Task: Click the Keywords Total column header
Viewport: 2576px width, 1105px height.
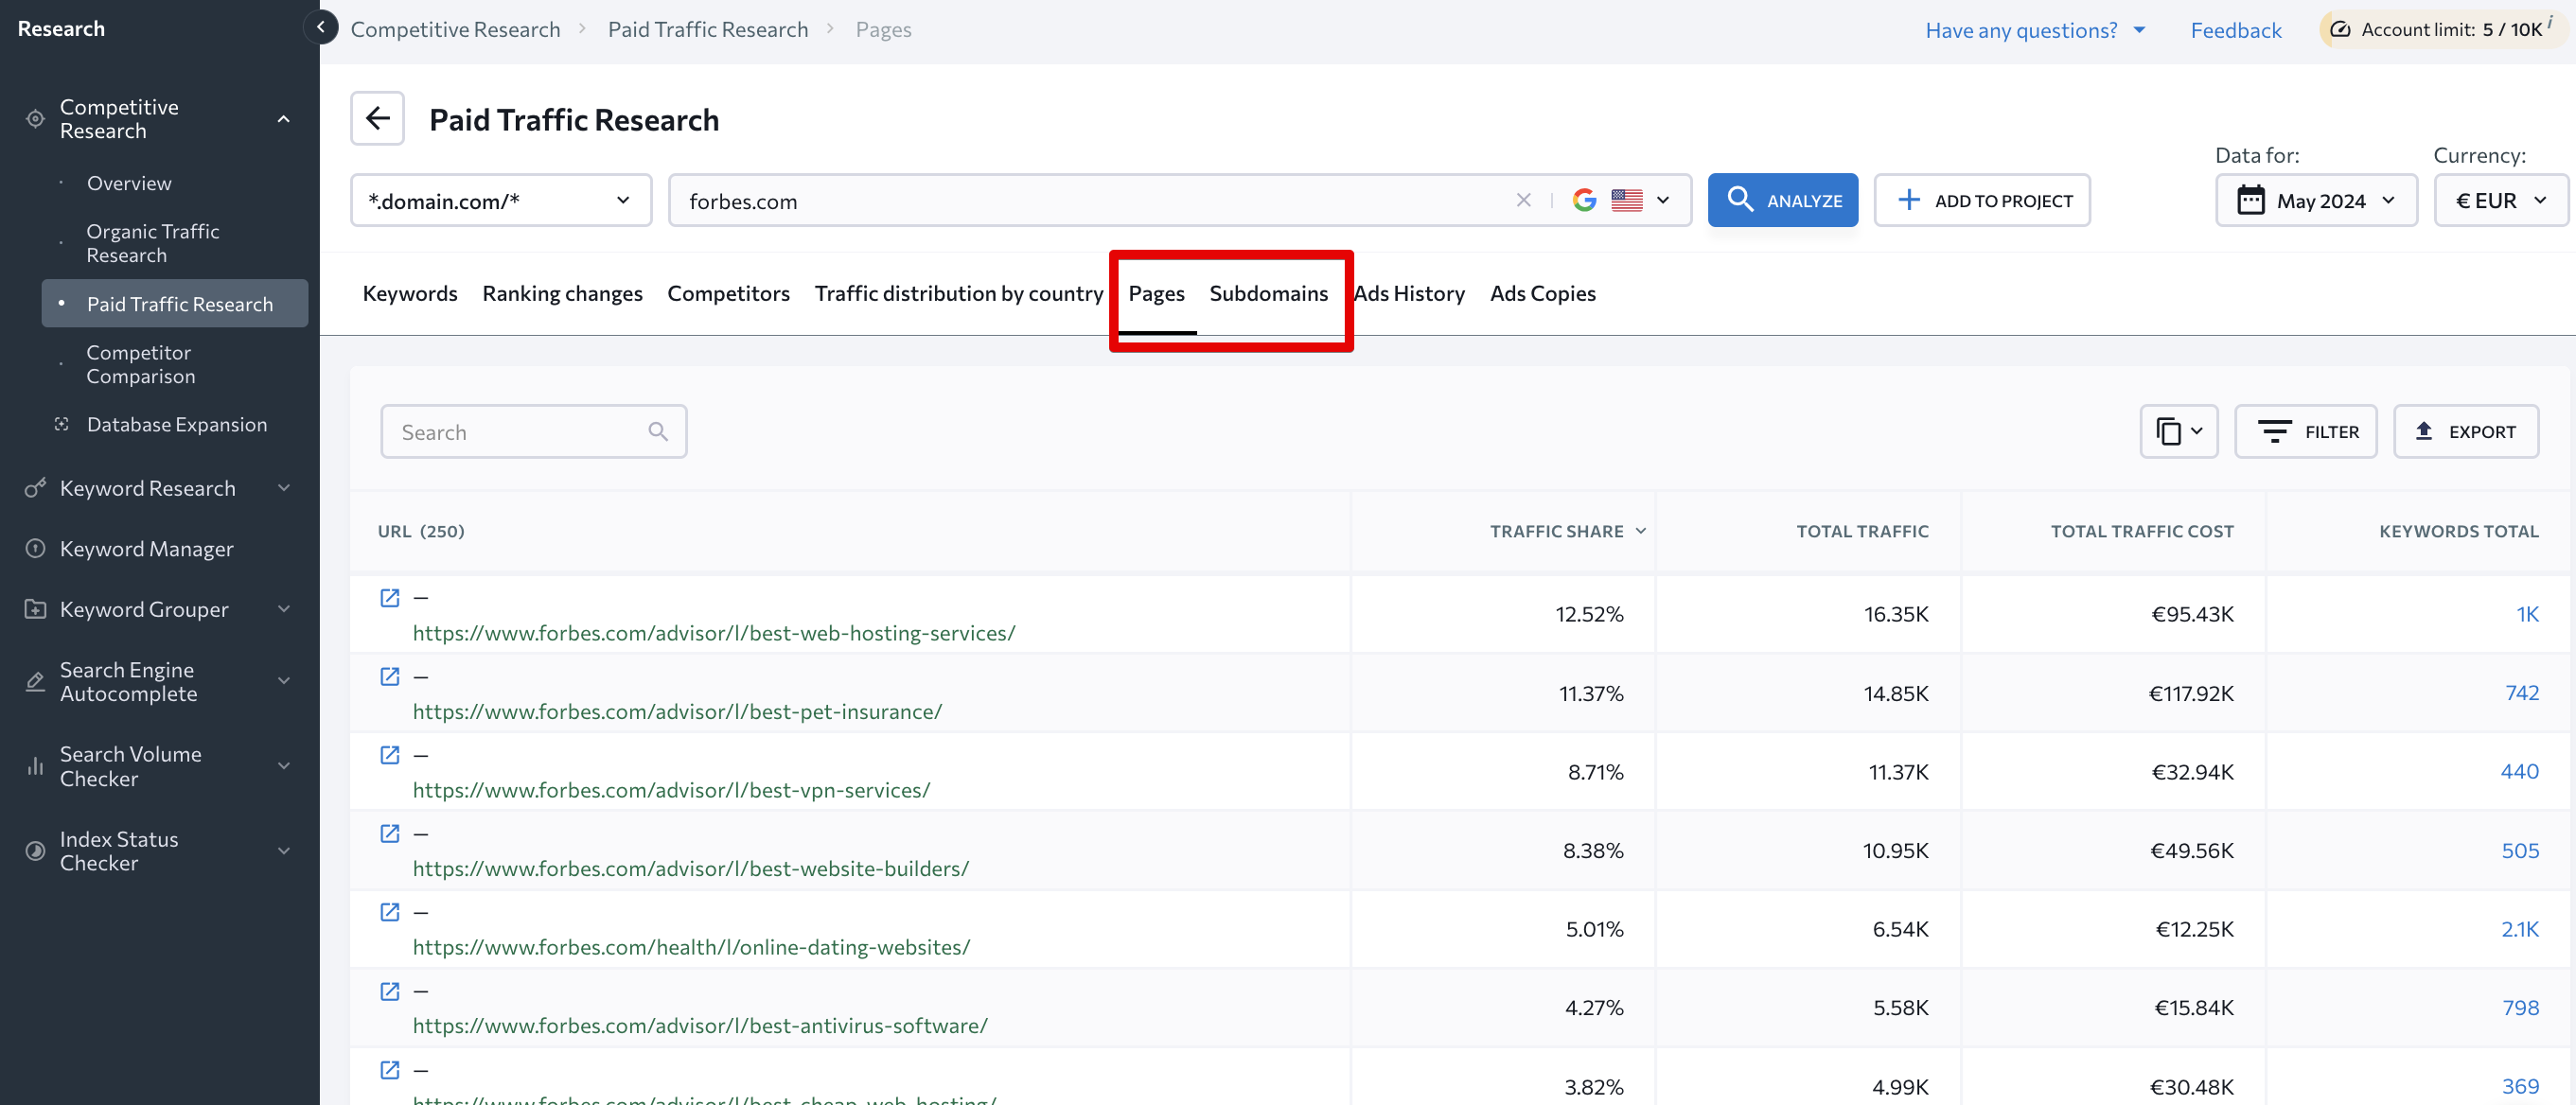Action: click(2458, 531)
